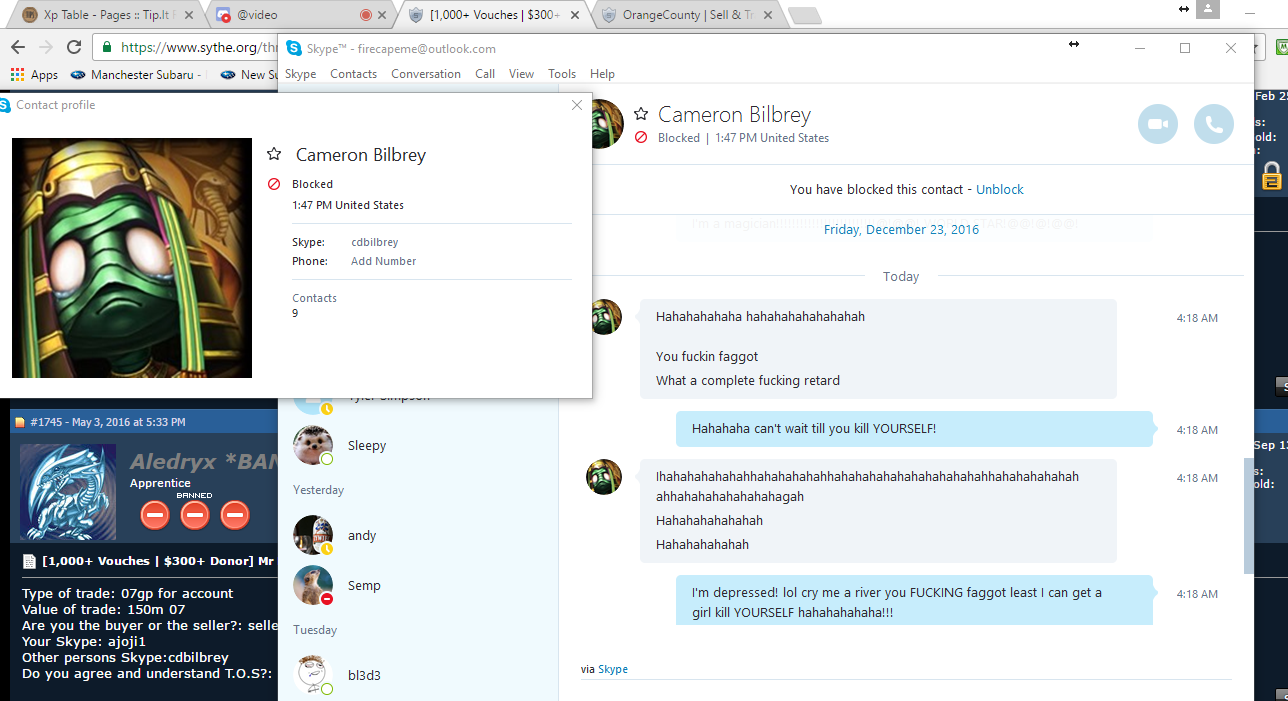The image size is (1288, 701).
Task: Click Cameron's avatar beside the lhahaha message
Action: click(x=604, y=477)
